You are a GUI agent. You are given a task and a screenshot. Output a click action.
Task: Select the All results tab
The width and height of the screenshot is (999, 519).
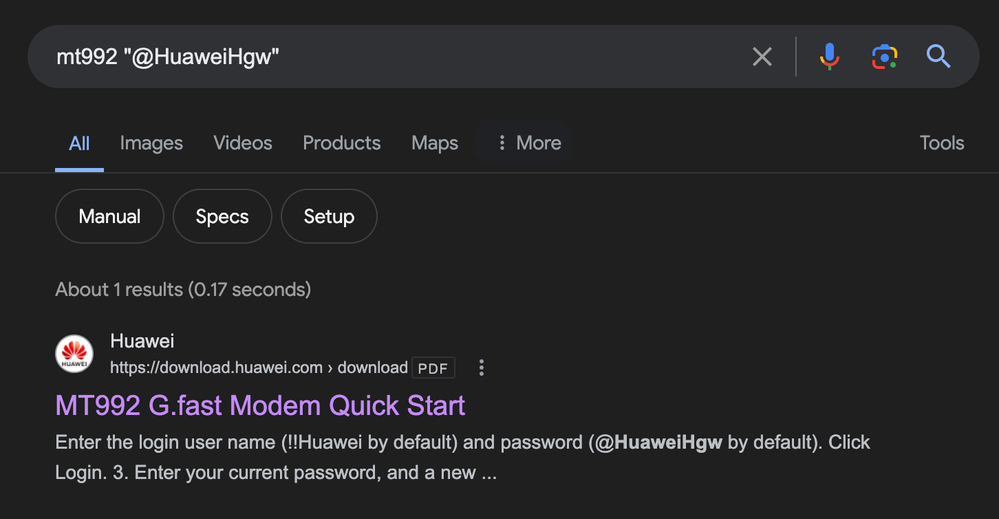pyautogui.click(x=79, y=143)
